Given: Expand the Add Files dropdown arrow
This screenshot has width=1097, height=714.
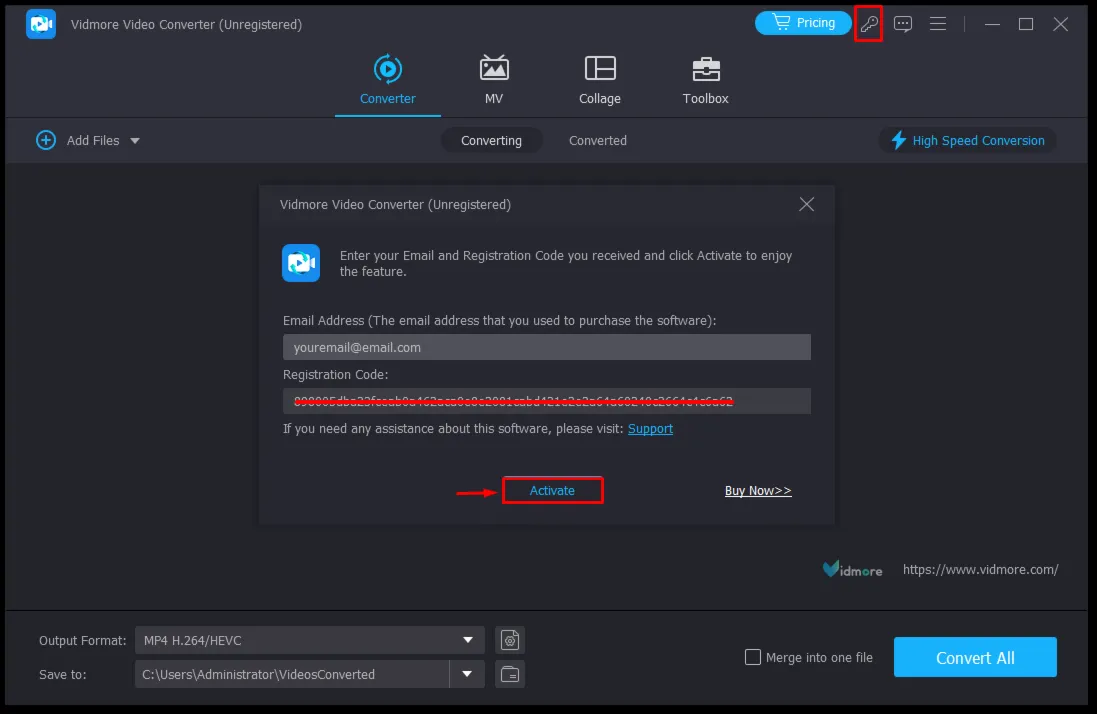Looking at the screenshot, I should tap(135, 141).
